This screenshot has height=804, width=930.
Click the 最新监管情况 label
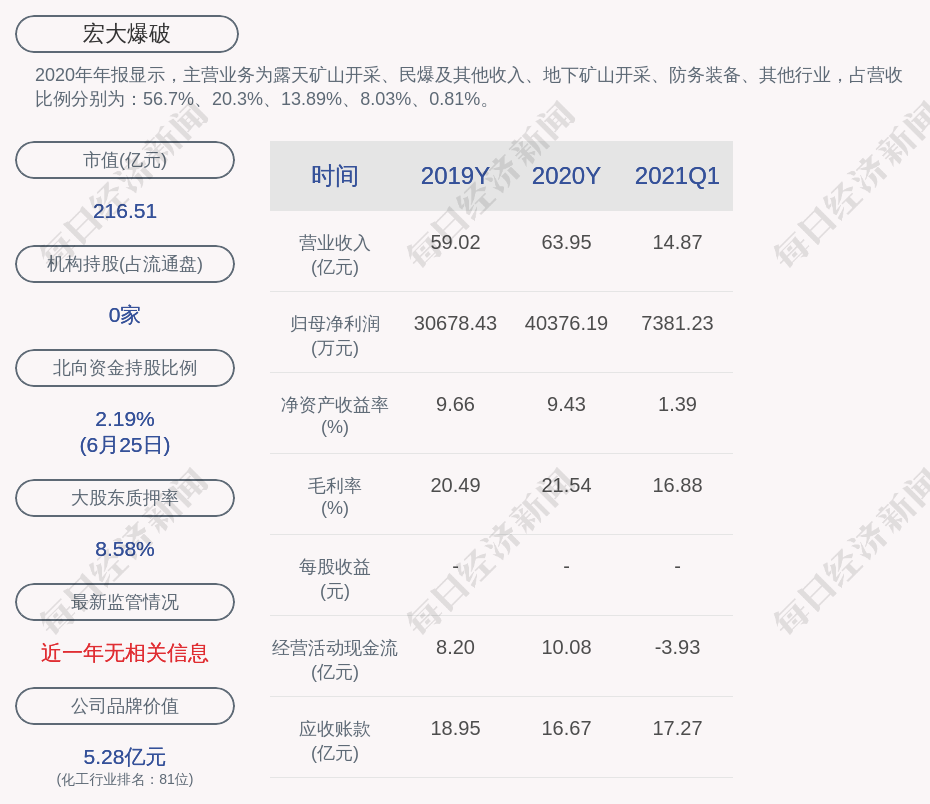pos(125,602)
